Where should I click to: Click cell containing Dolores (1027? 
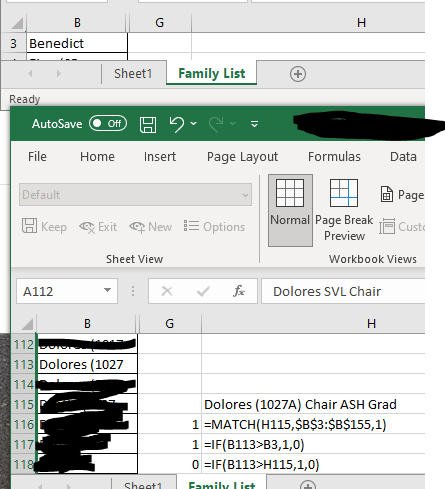pos(87,364)
